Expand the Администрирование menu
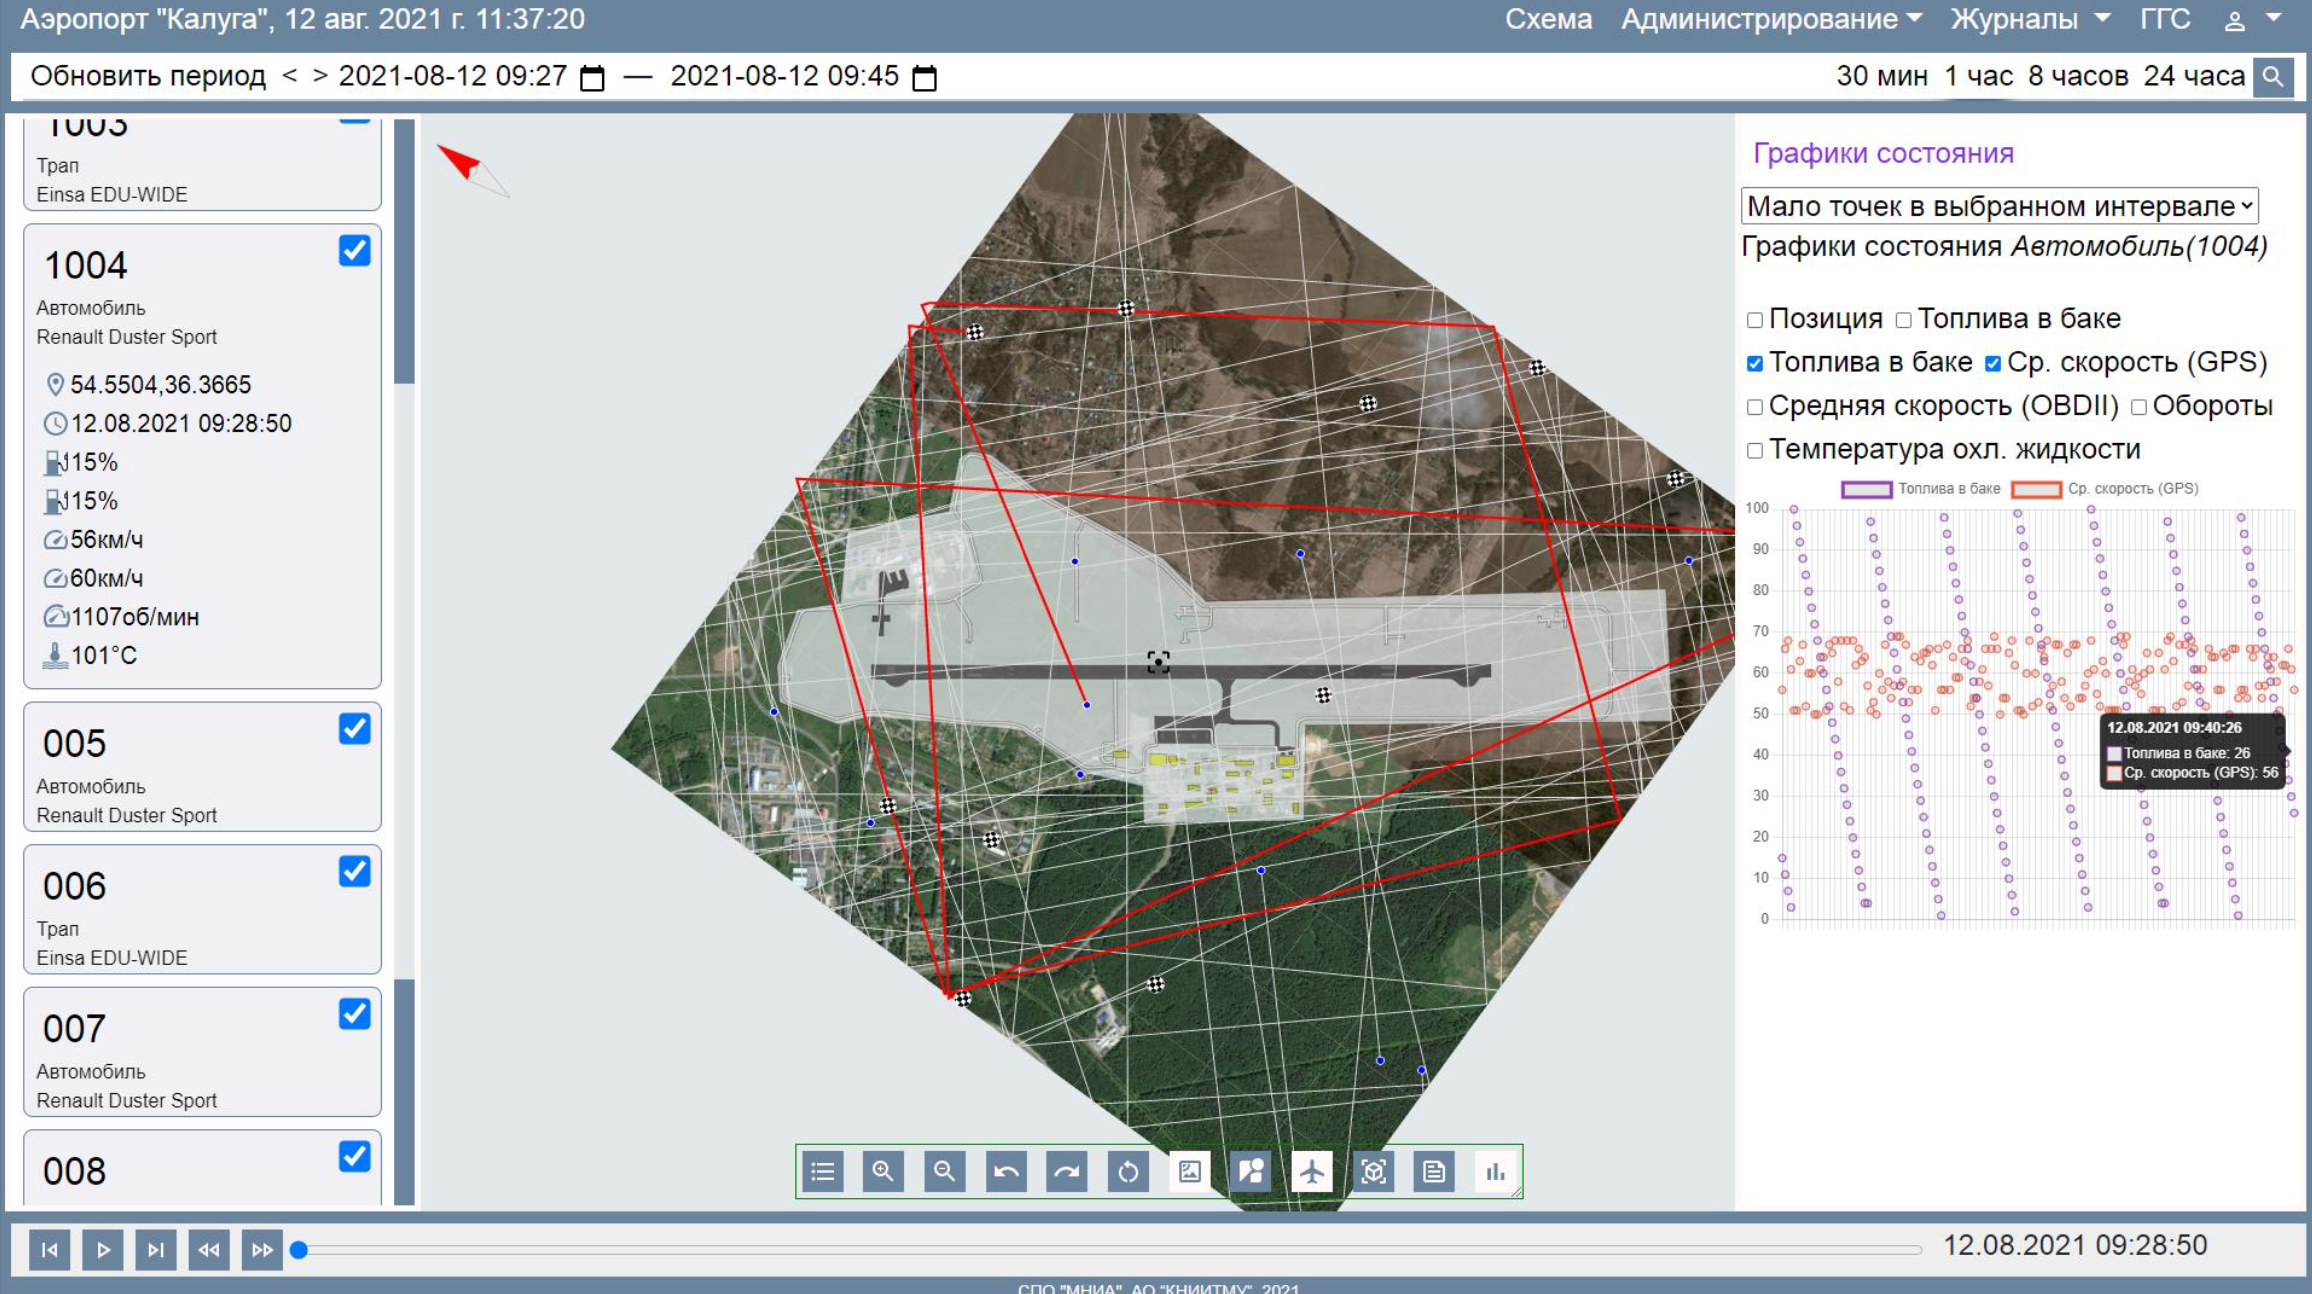Viewport: 2312px width, 1294px height. [1771, 19]
